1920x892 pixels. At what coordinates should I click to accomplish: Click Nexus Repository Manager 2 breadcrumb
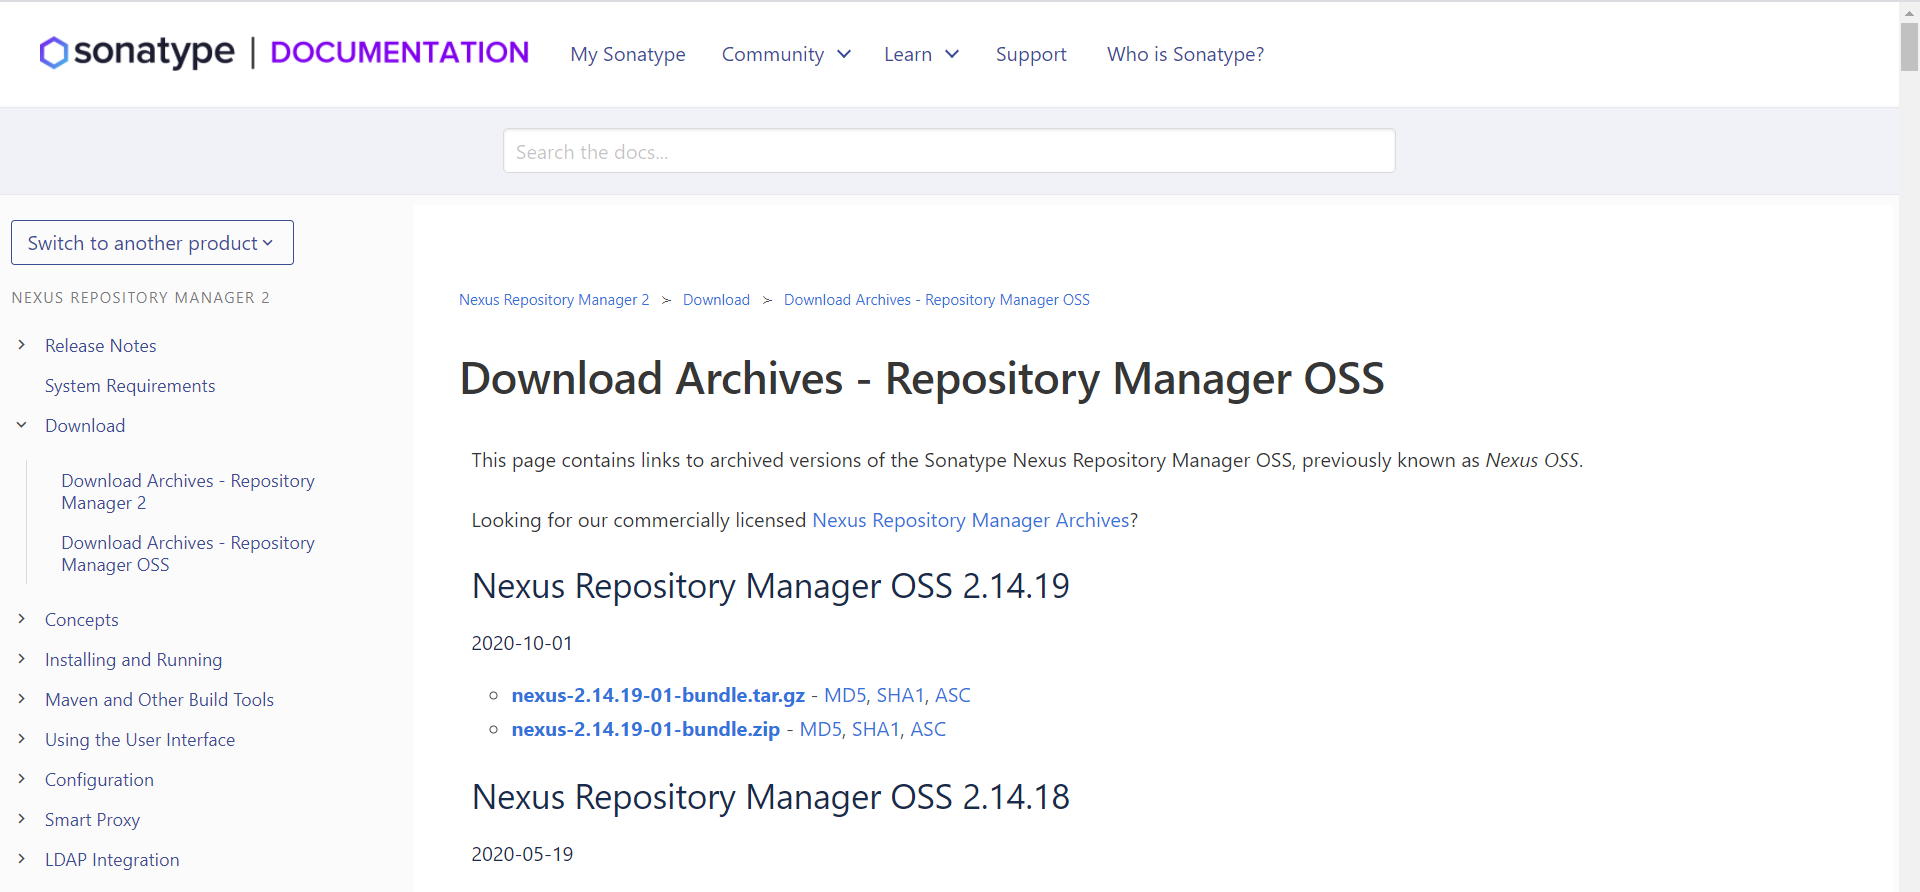pos(554,300)
